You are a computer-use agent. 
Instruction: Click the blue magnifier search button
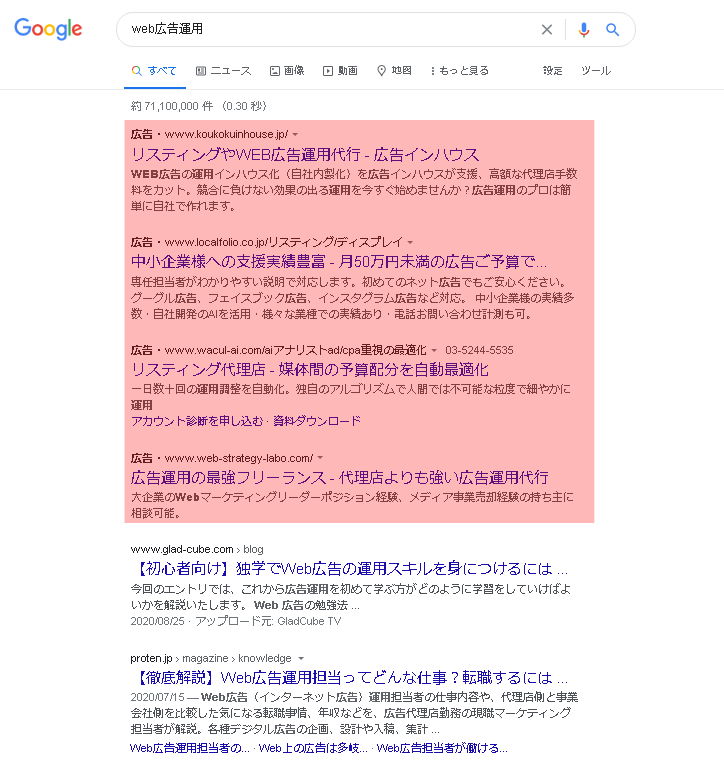(x=612, y=30)
